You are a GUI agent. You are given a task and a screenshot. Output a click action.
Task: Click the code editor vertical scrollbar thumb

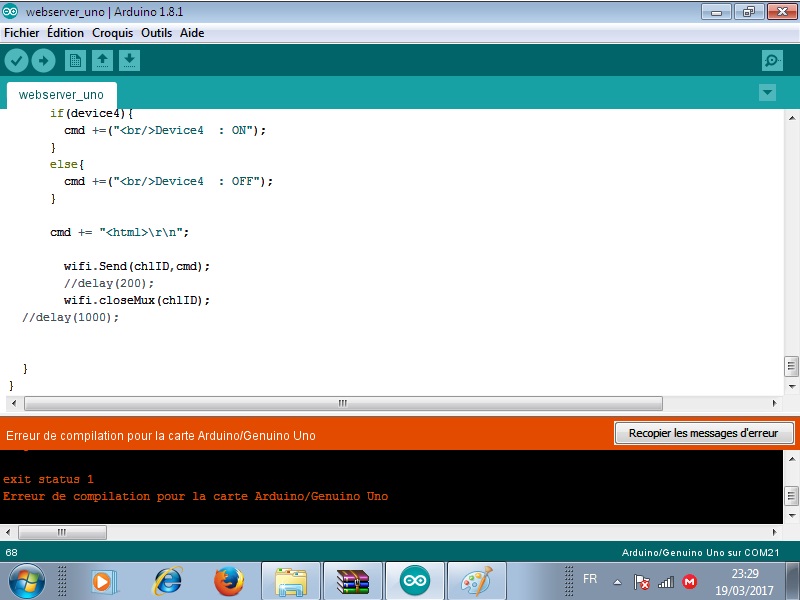tap(791, 366)
